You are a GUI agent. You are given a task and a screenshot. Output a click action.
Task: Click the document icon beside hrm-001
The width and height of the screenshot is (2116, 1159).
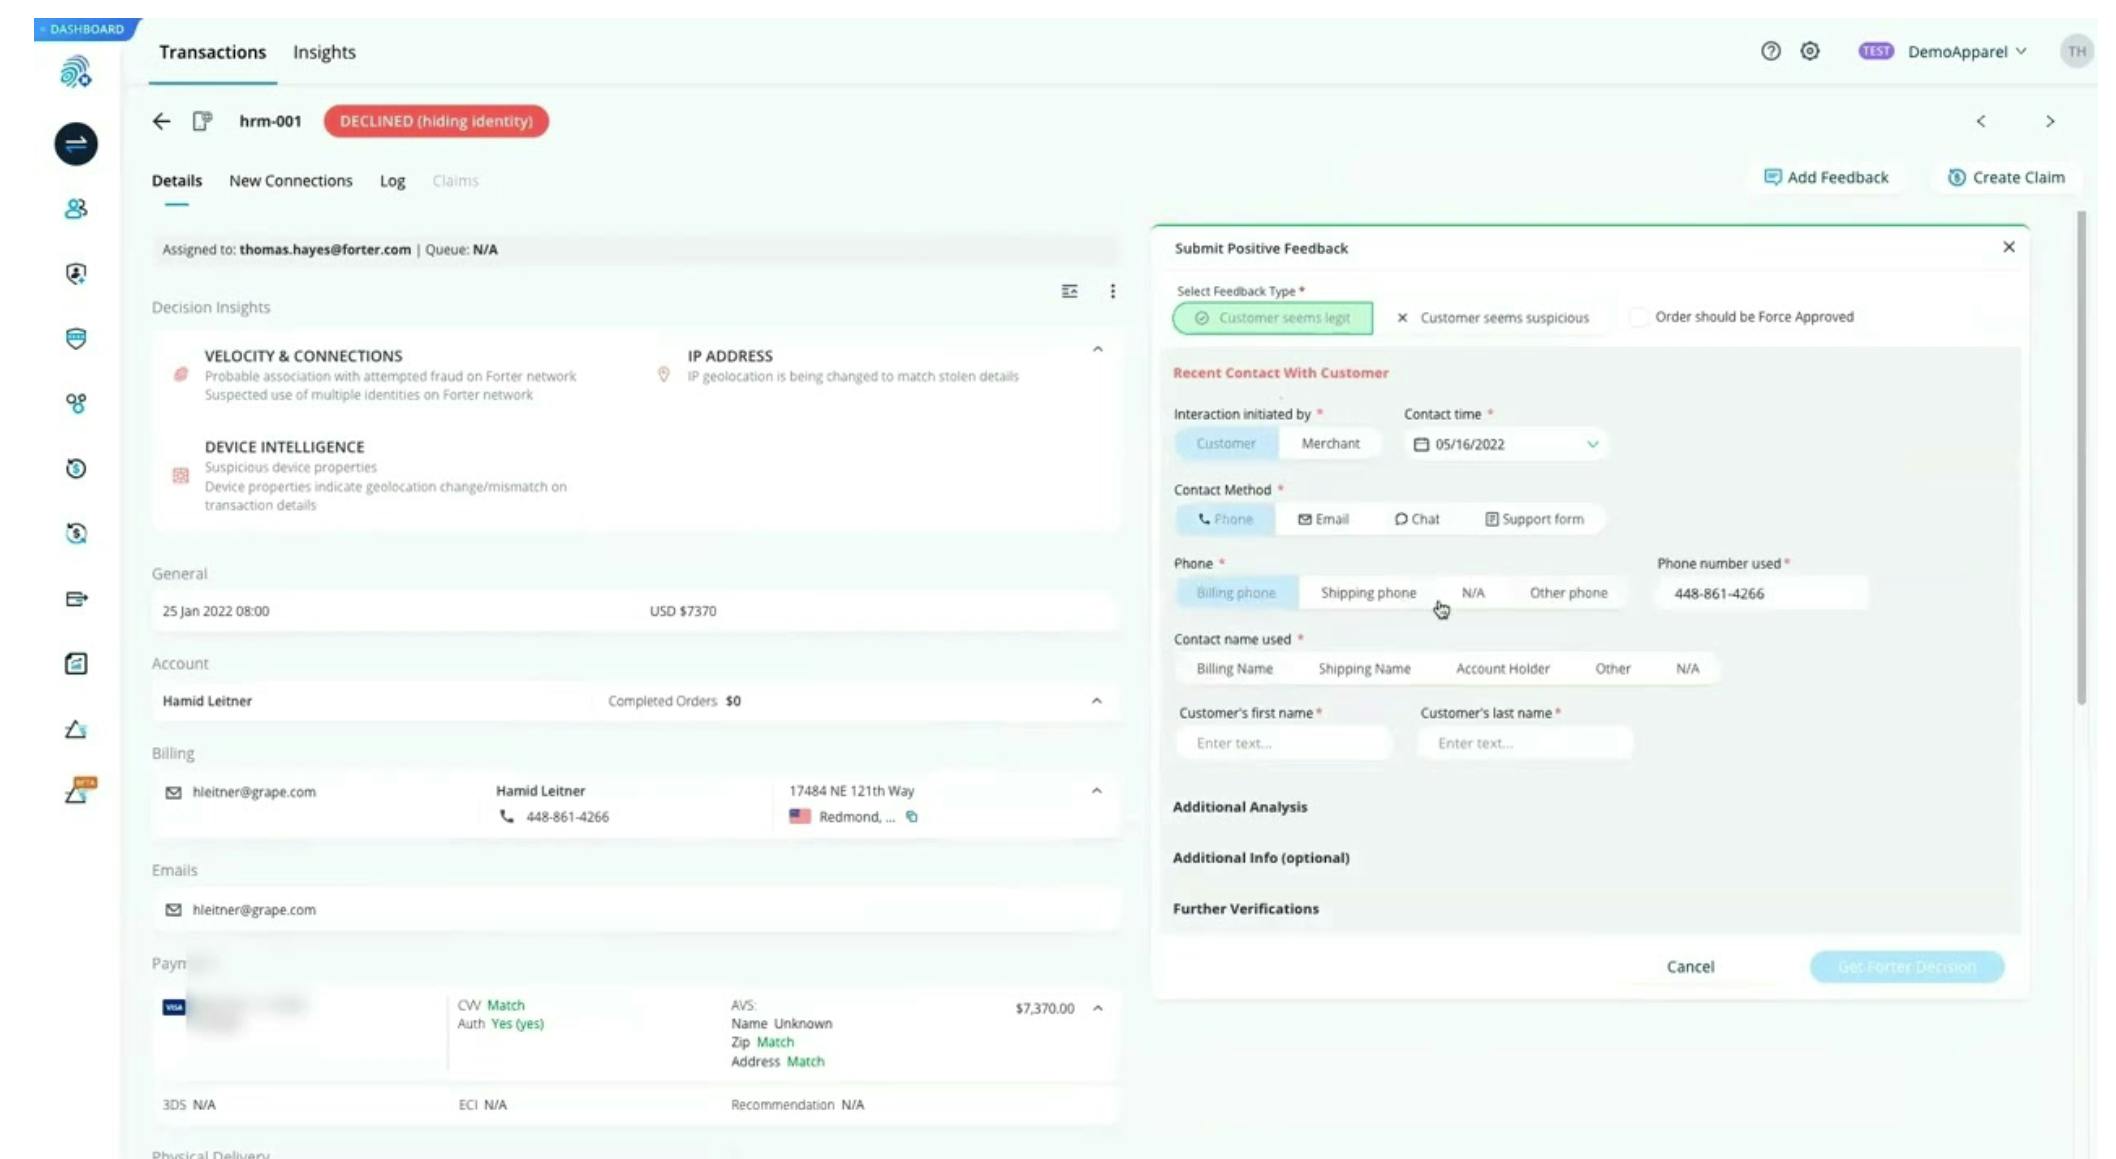pyautogui.click(x=202, y=121)
